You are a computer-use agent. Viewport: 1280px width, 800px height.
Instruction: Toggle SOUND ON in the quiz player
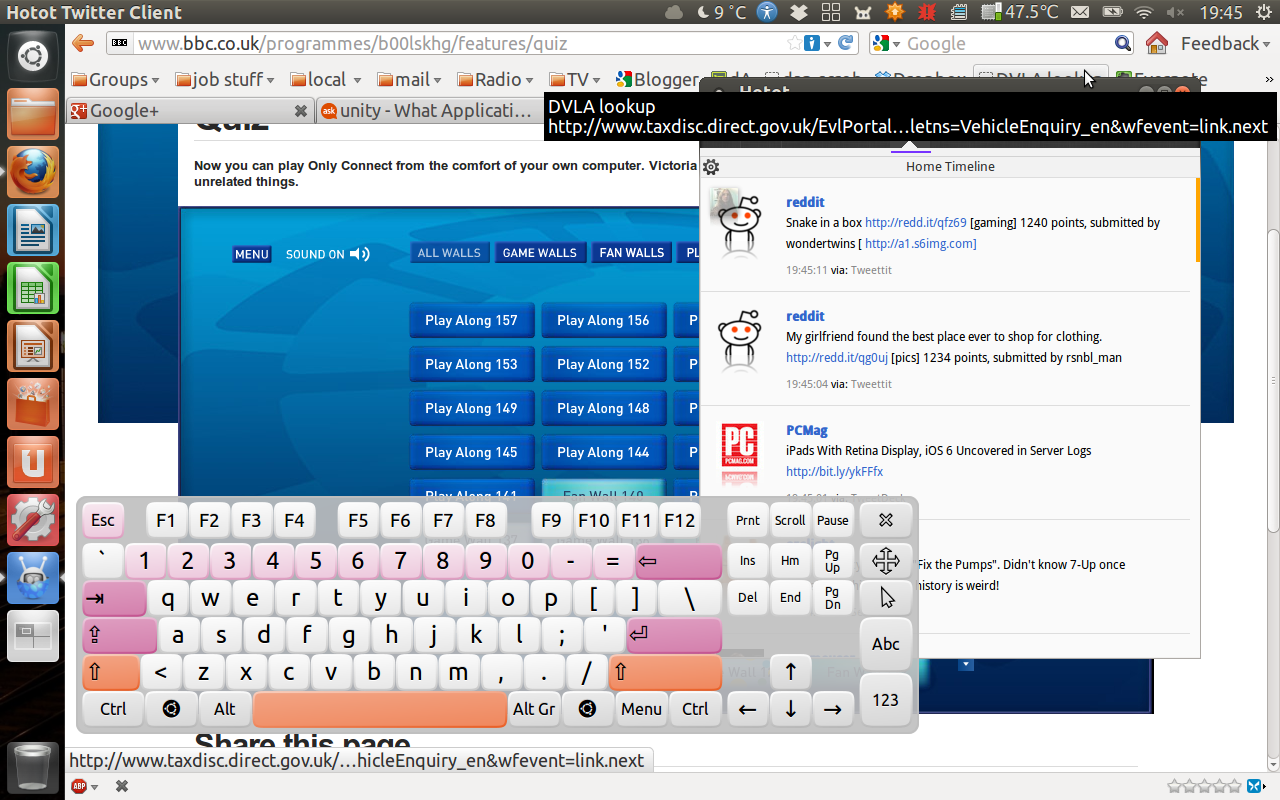pos(327,254)
